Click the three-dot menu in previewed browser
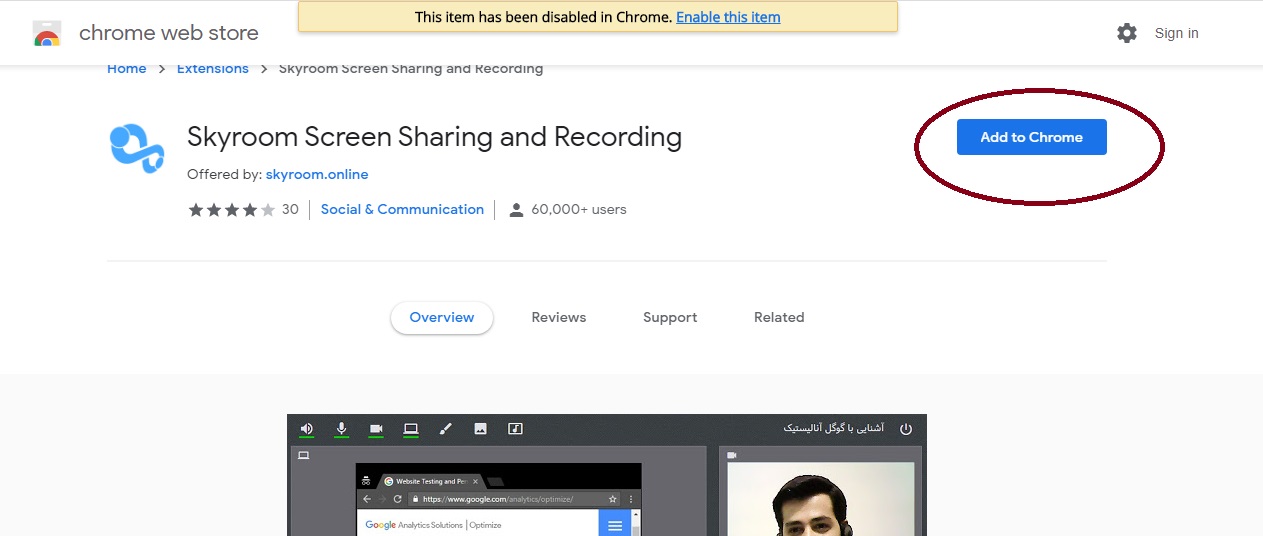The image size is (1263, 536). pos(630,499)
